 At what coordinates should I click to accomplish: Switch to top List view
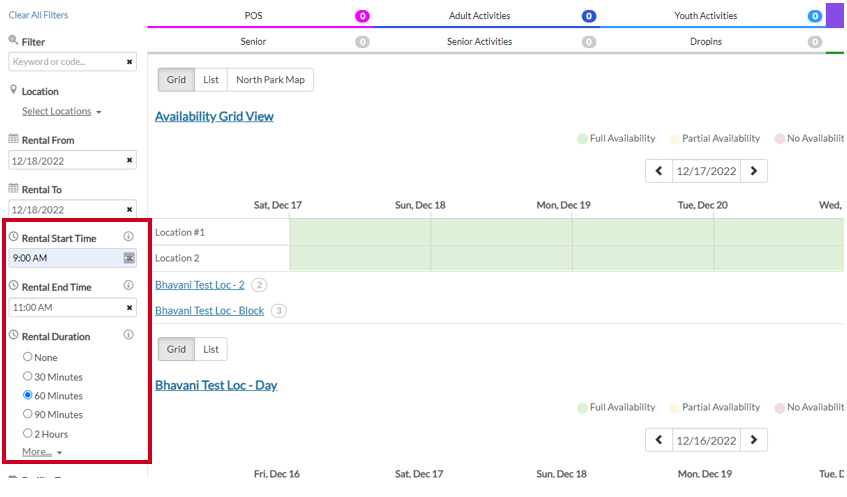click(211, 80)
